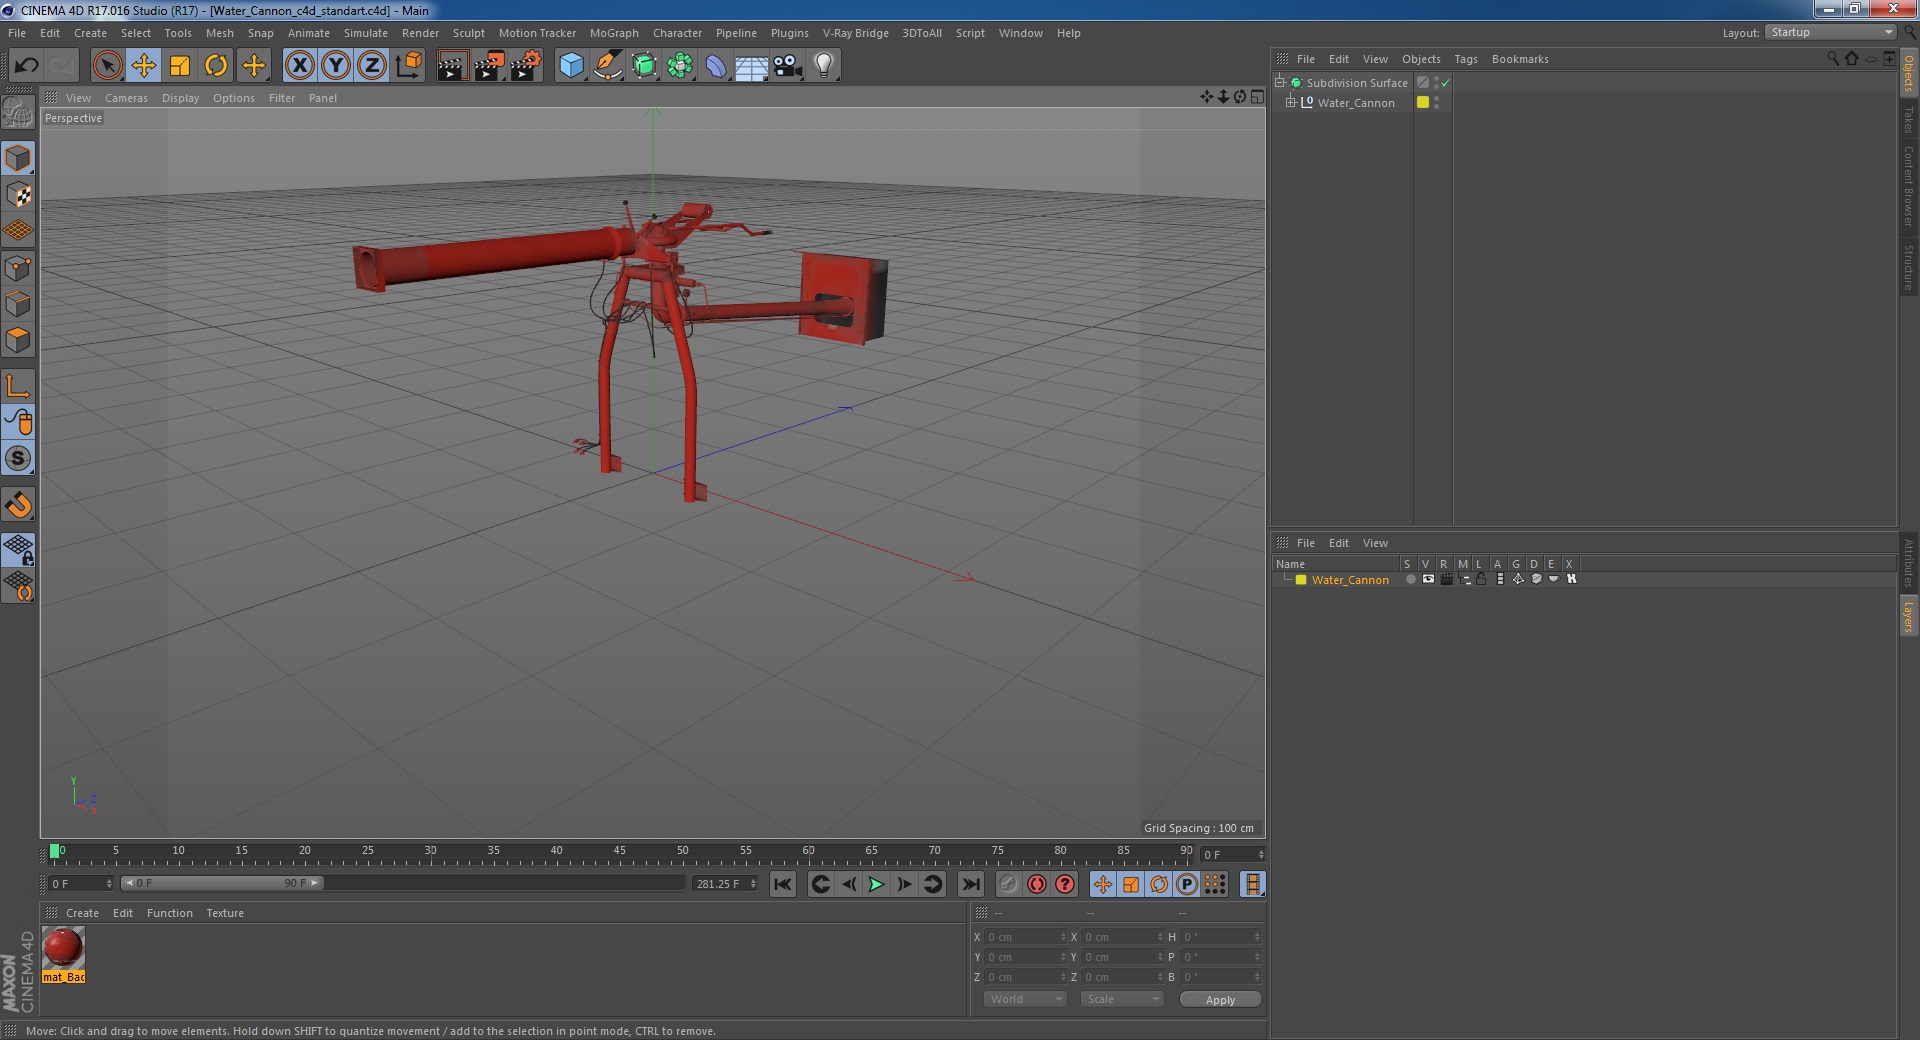This screenshot has height=1040, width=1920.
Task: Select the Live Selection tool
Action: (x=107, y=66)
